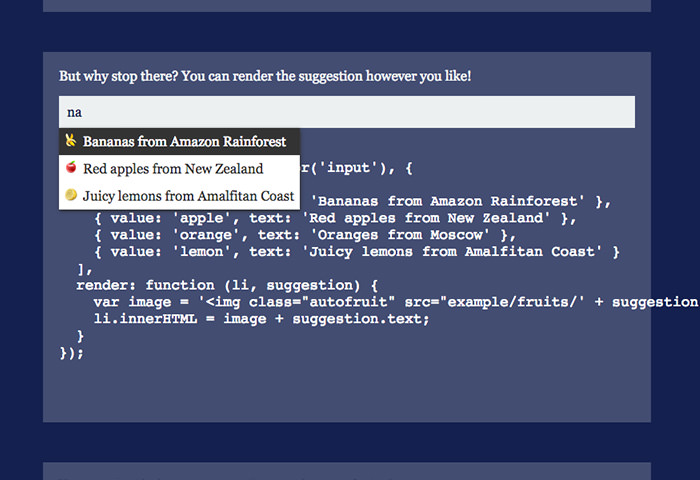This screenshot has height=480, width=700.
Task: Click the 'Bananas from Amazon Rainforest' code string
Action: 448,201
